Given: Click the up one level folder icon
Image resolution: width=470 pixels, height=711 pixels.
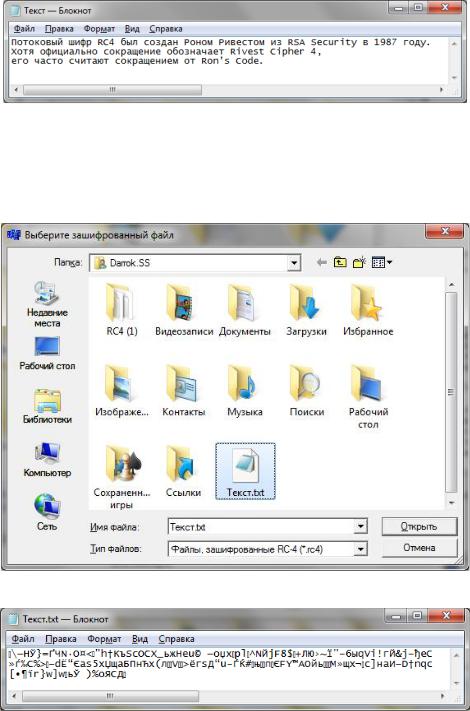Looking at the screenshot, I should [x=340, y=263].
